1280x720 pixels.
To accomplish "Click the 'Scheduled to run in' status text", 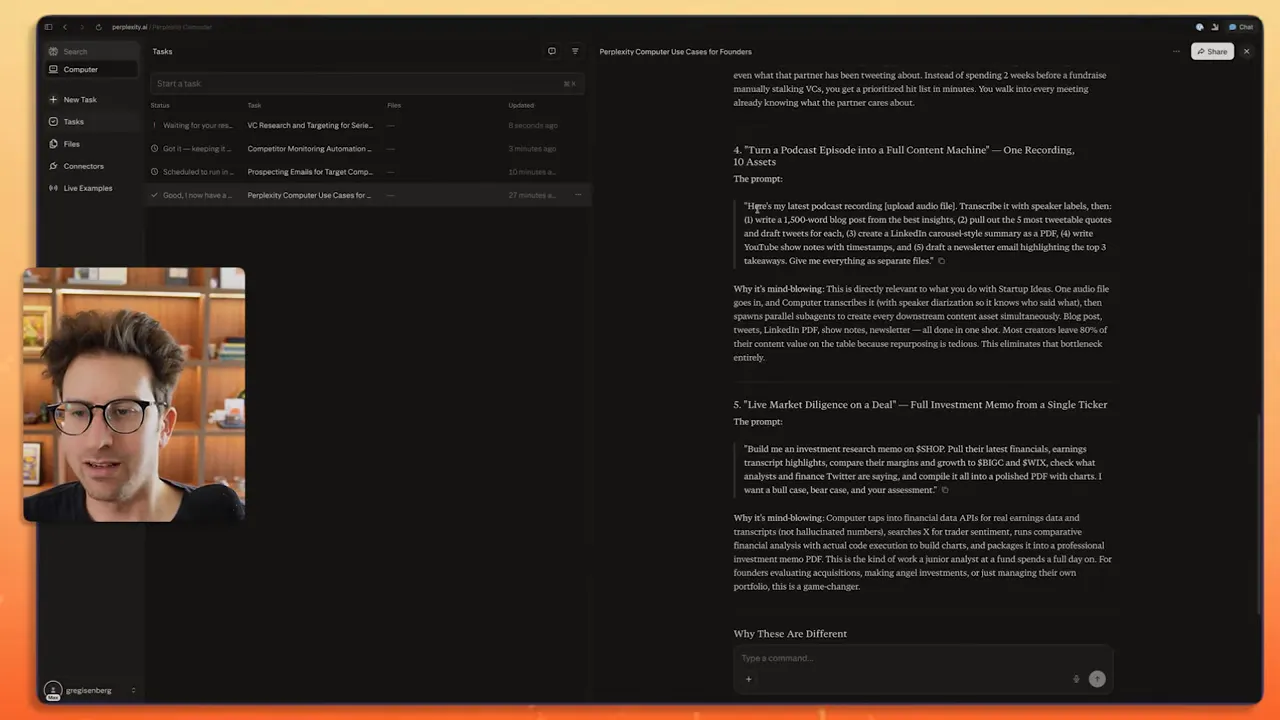I will tap(198, 172).
